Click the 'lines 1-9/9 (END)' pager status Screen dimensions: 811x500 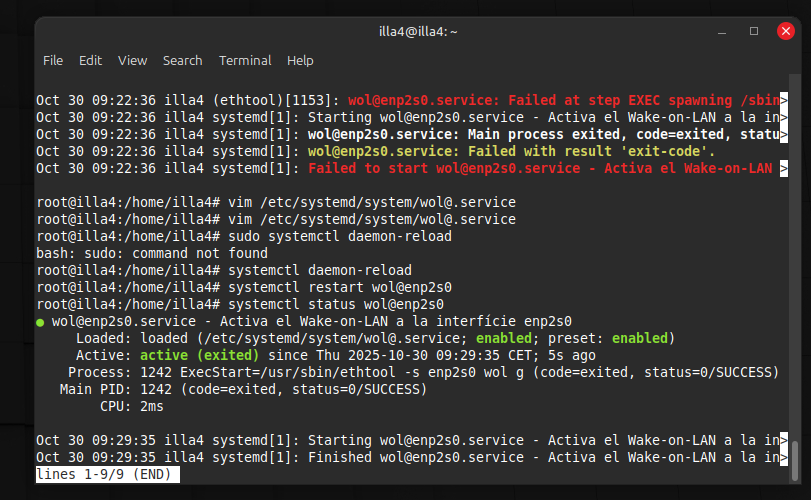coord(100,474)
